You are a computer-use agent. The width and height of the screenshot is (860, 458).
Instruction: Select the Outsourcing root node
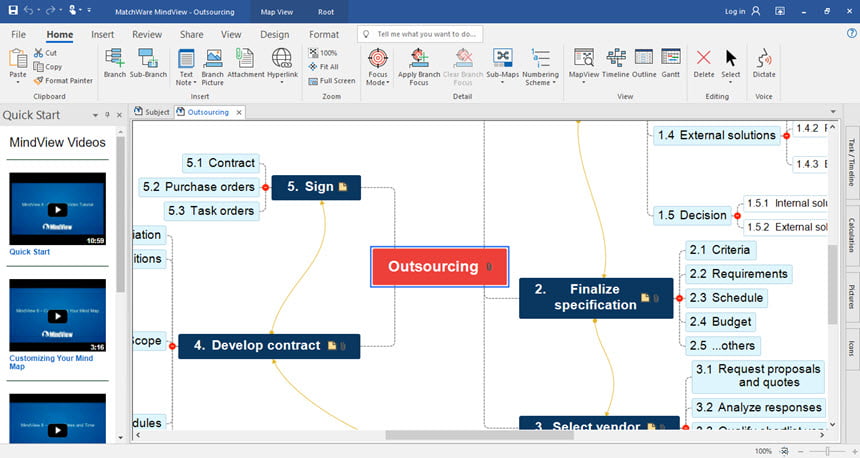coord(439,267)
